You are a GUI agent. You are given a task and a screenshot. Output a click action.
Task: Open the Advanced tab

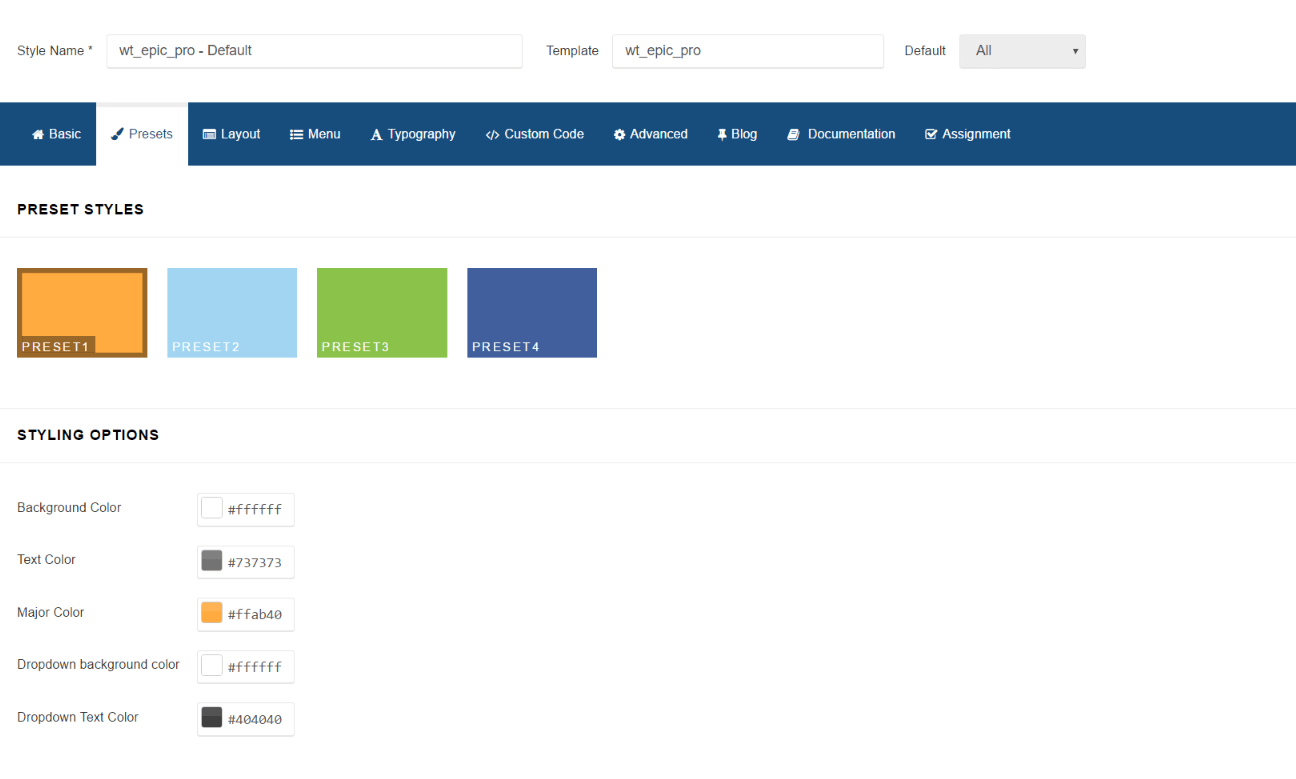click(650, 133)
